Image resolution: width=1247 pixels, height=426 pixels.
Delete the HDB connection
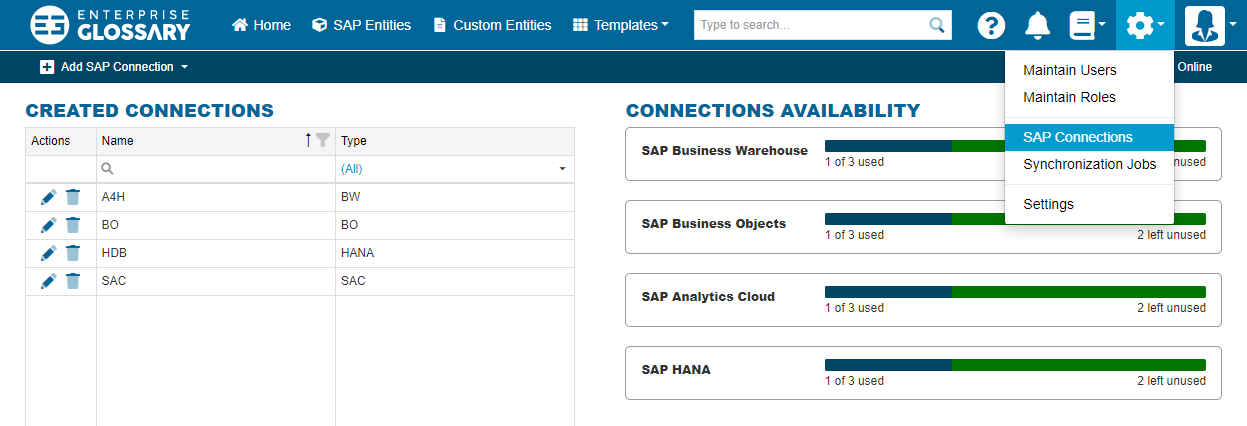click(x=73, y=253)
